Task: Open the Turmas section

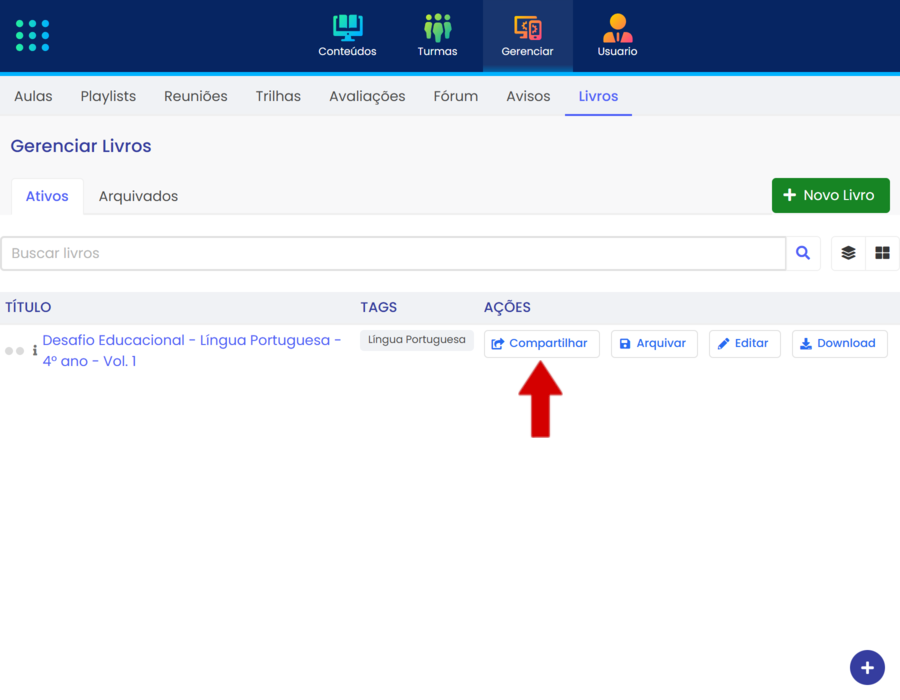Action: tap(437, 36)
